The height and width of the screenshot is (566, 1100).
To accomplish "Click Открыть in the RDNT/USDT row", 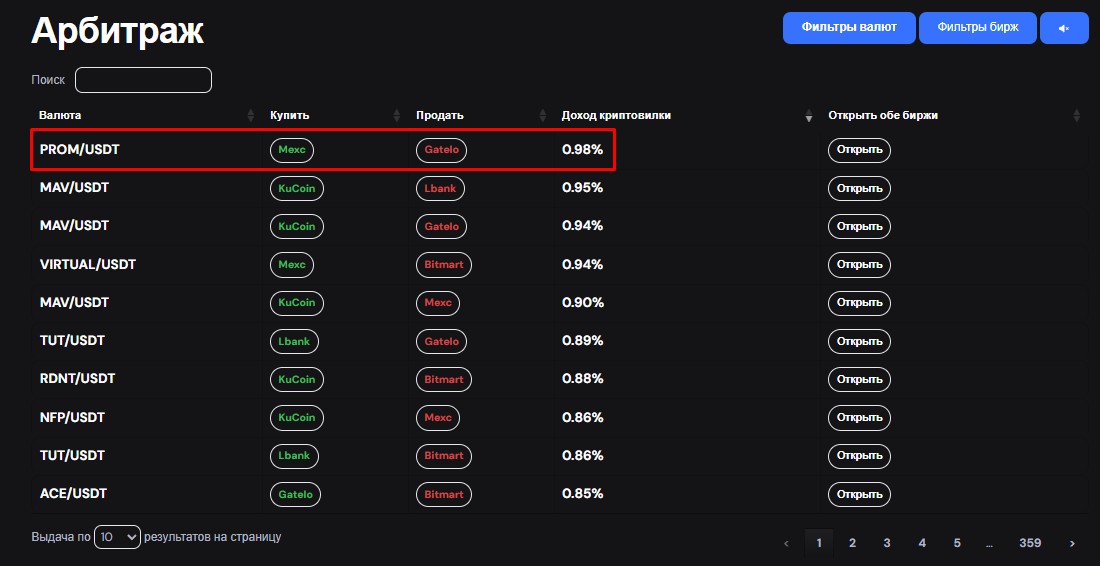I will (x=859, y=379).
